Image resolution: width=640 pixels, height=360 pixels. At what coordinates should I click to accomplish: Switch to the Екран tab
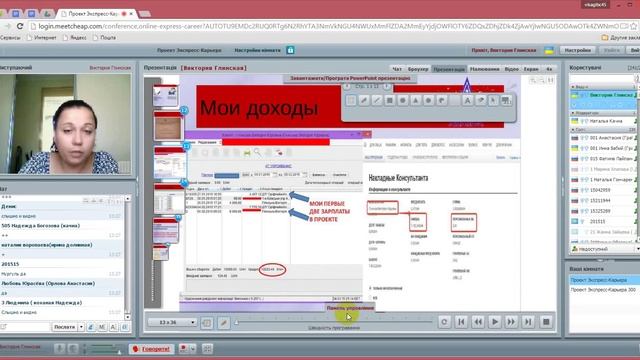[531, 69]
